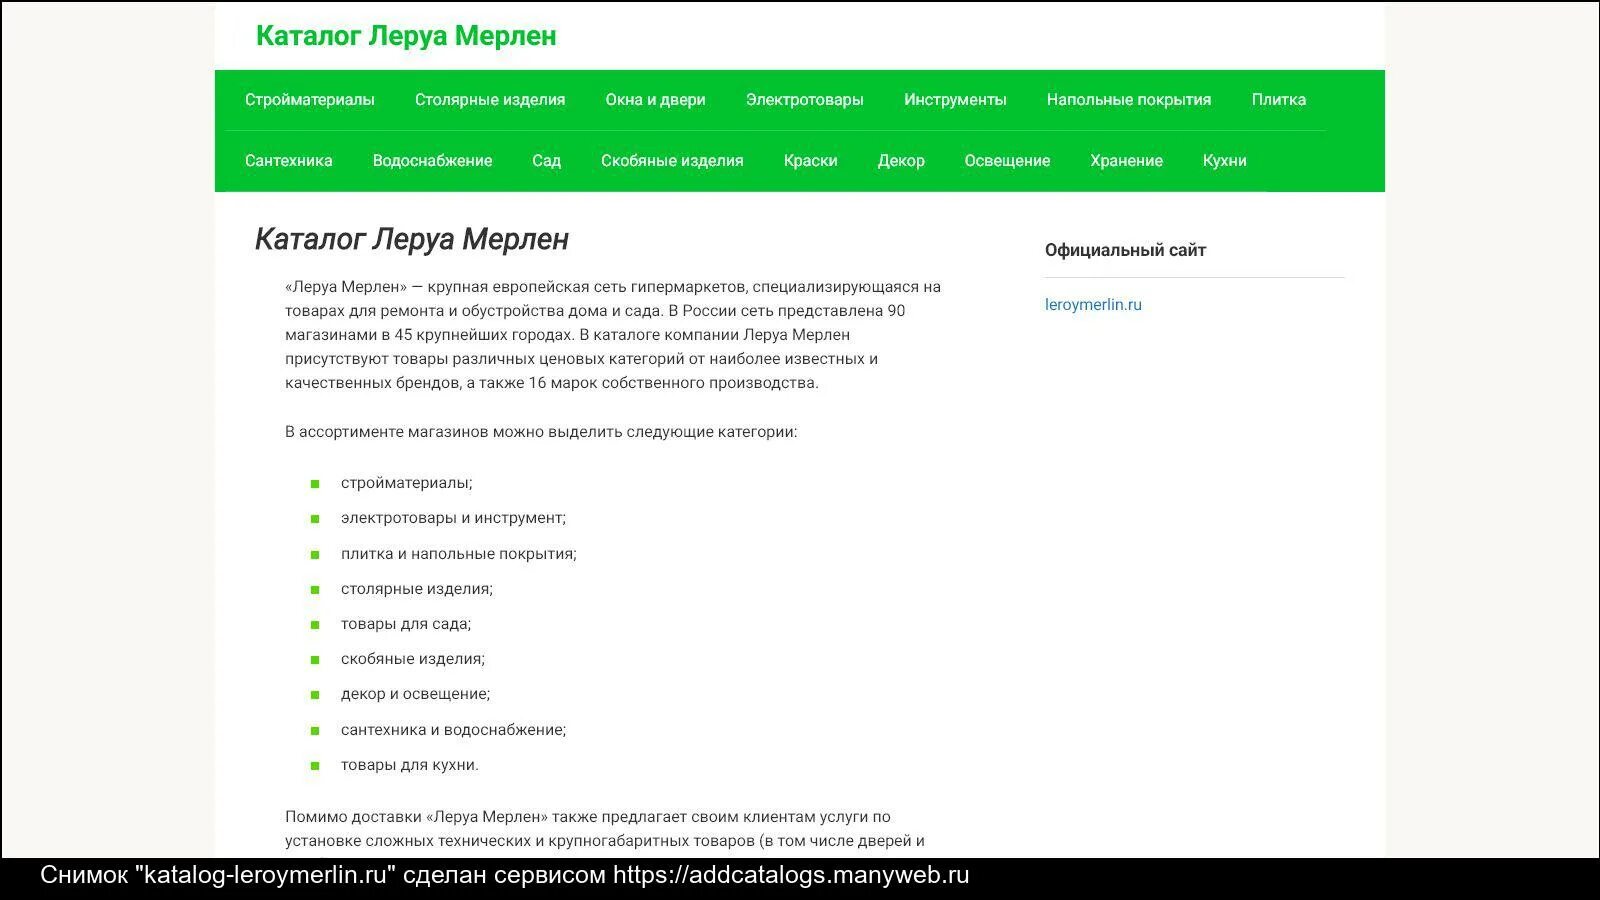Click the Хранение menu entry

click(1127, 161)
